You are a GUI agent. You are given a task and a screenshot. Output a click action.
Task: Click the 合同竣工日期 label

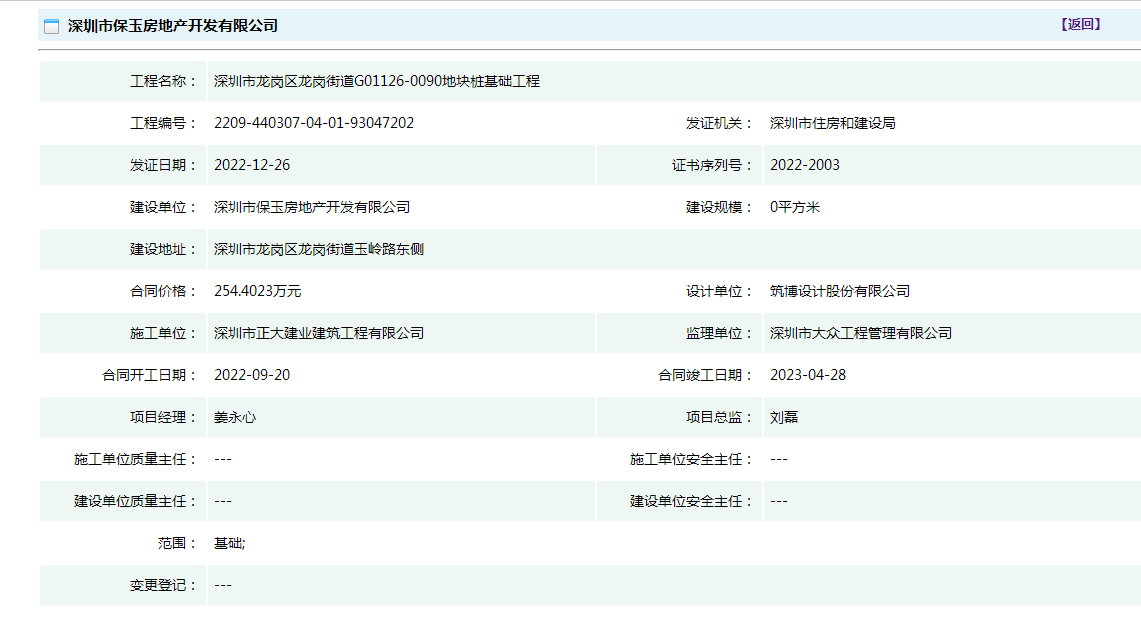pos(706,375)
